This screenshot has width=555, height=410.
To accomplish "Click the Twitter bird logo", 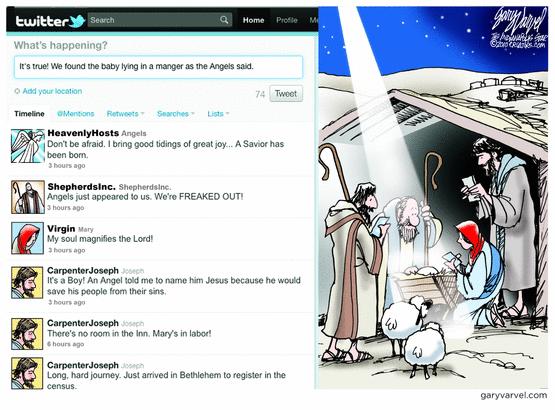I will 77,21.
